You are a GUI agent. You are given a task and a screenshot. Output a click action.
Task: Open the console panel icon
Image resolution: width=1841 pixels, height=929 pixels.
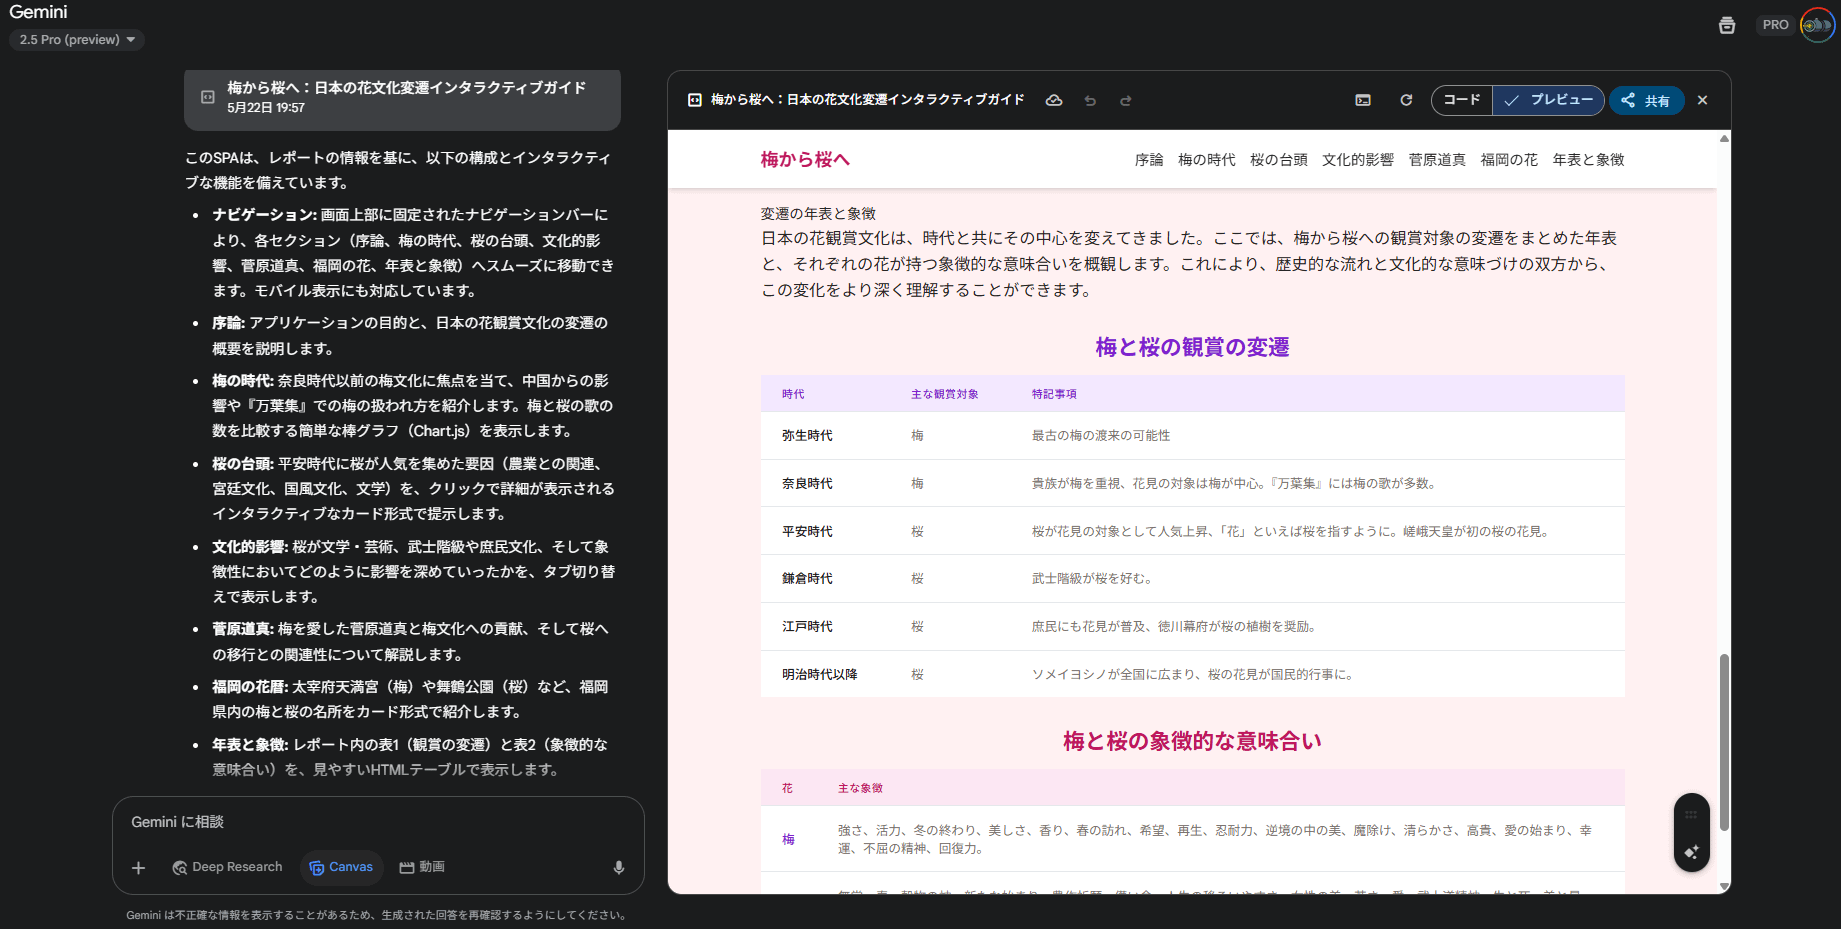coord(1363,100)
